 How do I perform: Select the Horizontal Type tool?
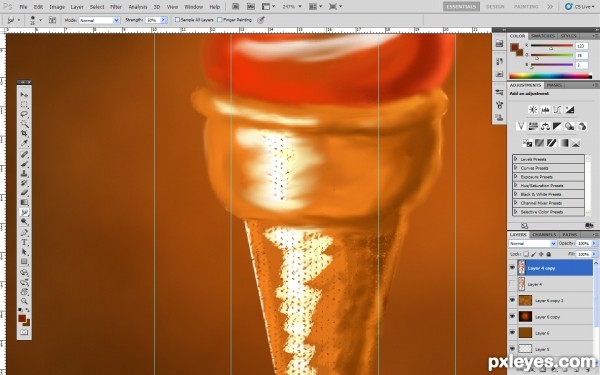24,242
